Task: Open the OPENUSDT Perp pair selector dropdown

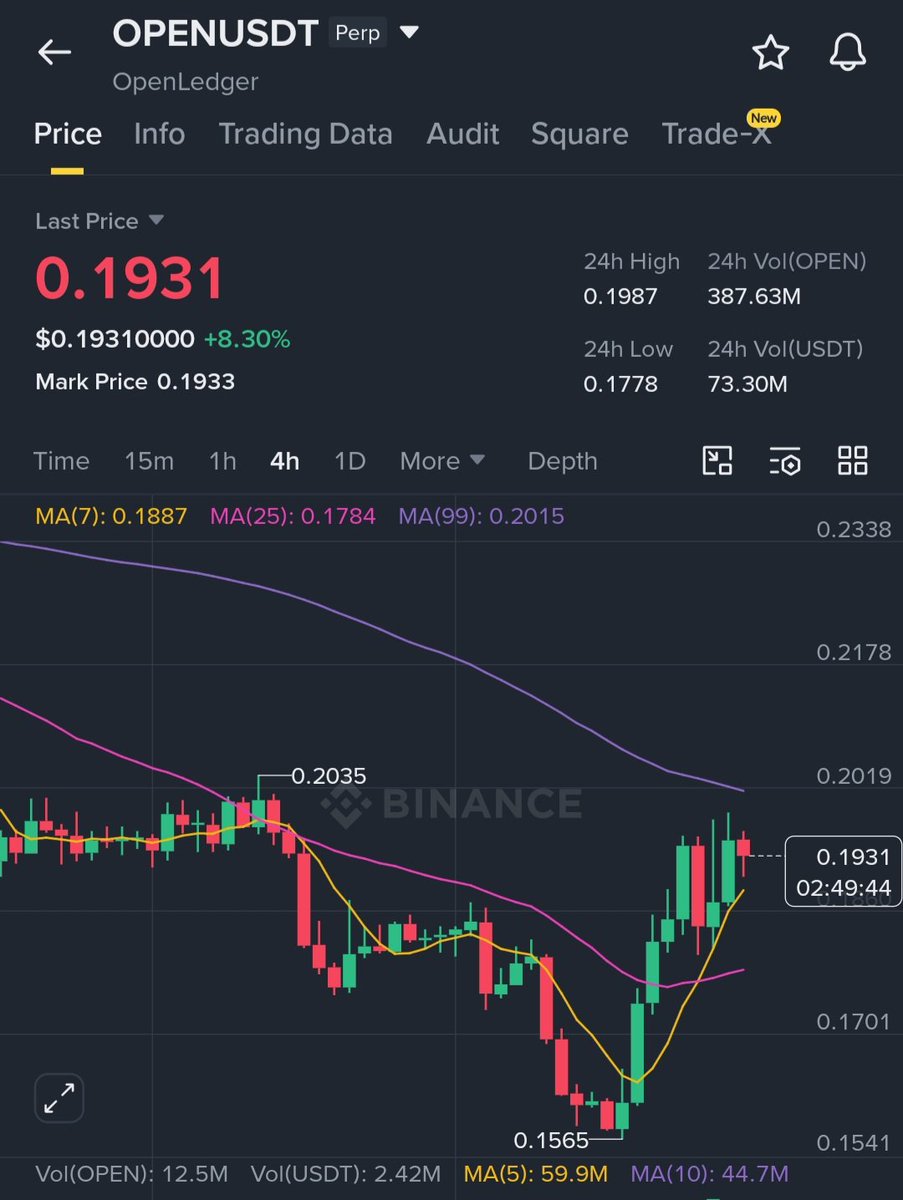Action: (x=409, y=33)
